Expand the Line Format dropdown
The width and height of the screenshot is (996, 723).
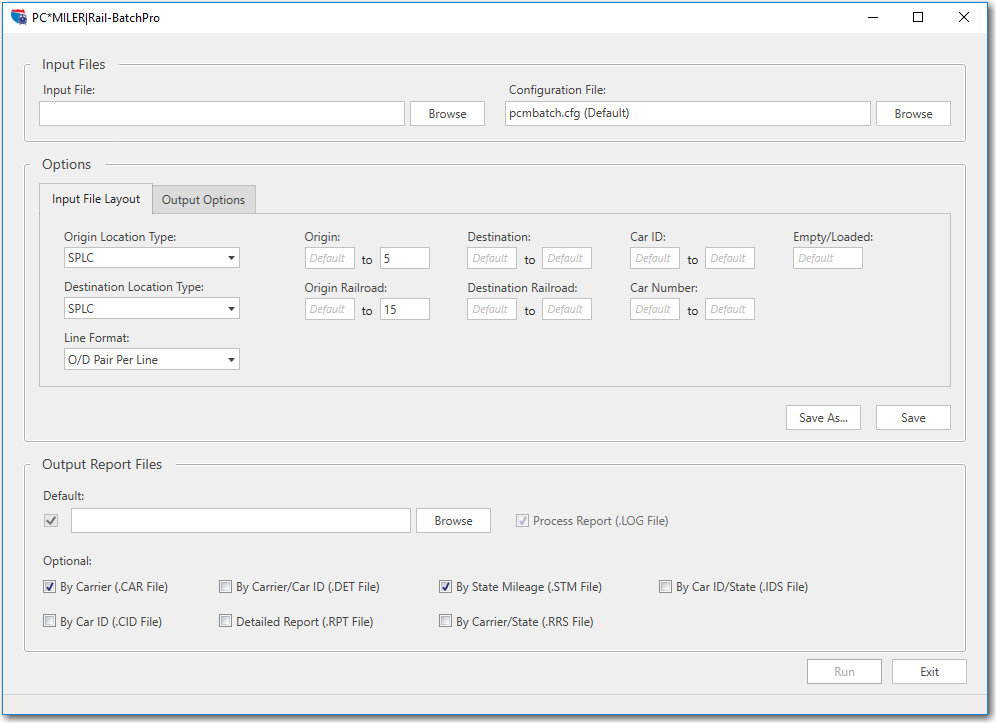pyautogui.click(x=152, y=360)
